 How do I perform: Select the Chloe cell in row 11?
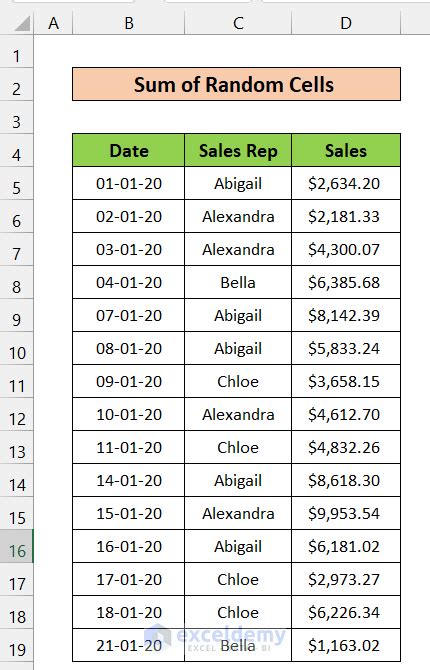pos(238,381)
